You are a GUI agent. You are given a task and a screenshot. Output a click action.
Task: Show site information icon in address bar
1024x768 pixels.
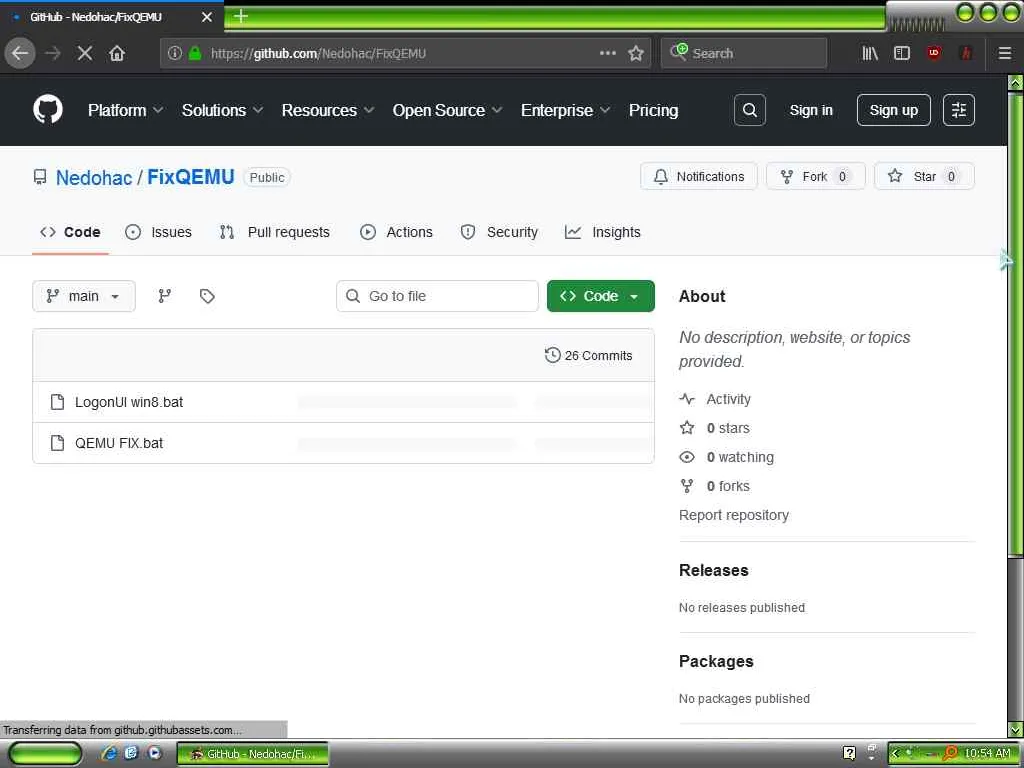point(174,54)
